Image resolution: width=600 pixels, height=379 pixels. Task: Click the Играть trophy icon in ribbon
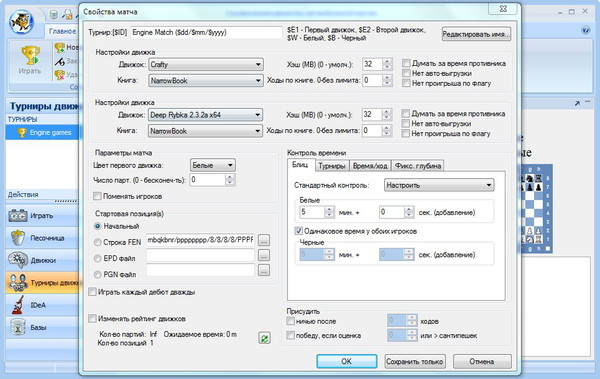pyautogui.click(x=30, y=56)
